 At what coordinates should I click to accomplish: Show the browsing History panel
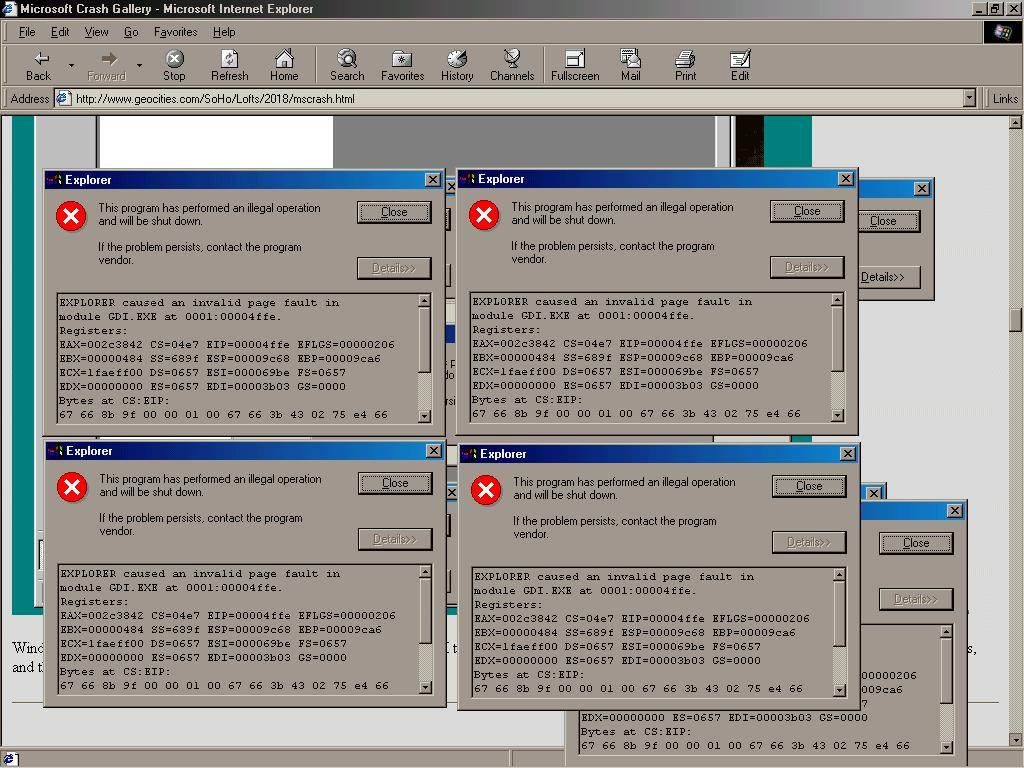(457, 65)
